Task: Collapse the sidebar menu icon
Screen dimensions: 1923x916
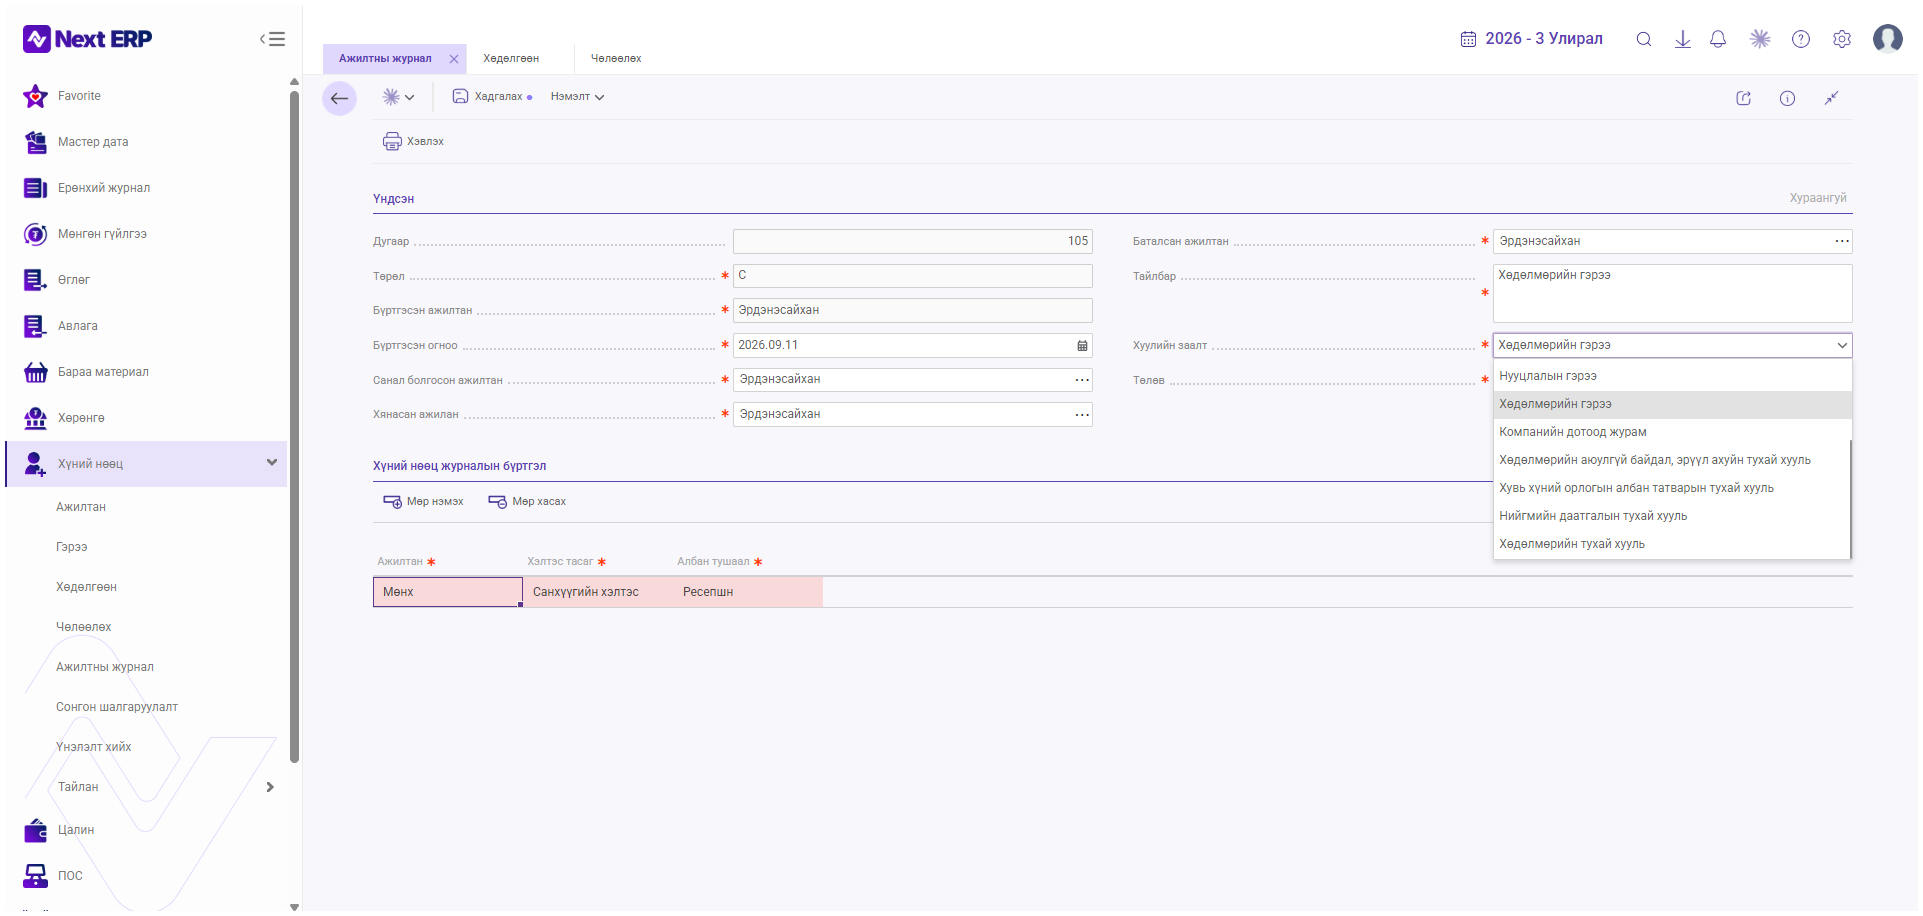Action: point(272,39)
